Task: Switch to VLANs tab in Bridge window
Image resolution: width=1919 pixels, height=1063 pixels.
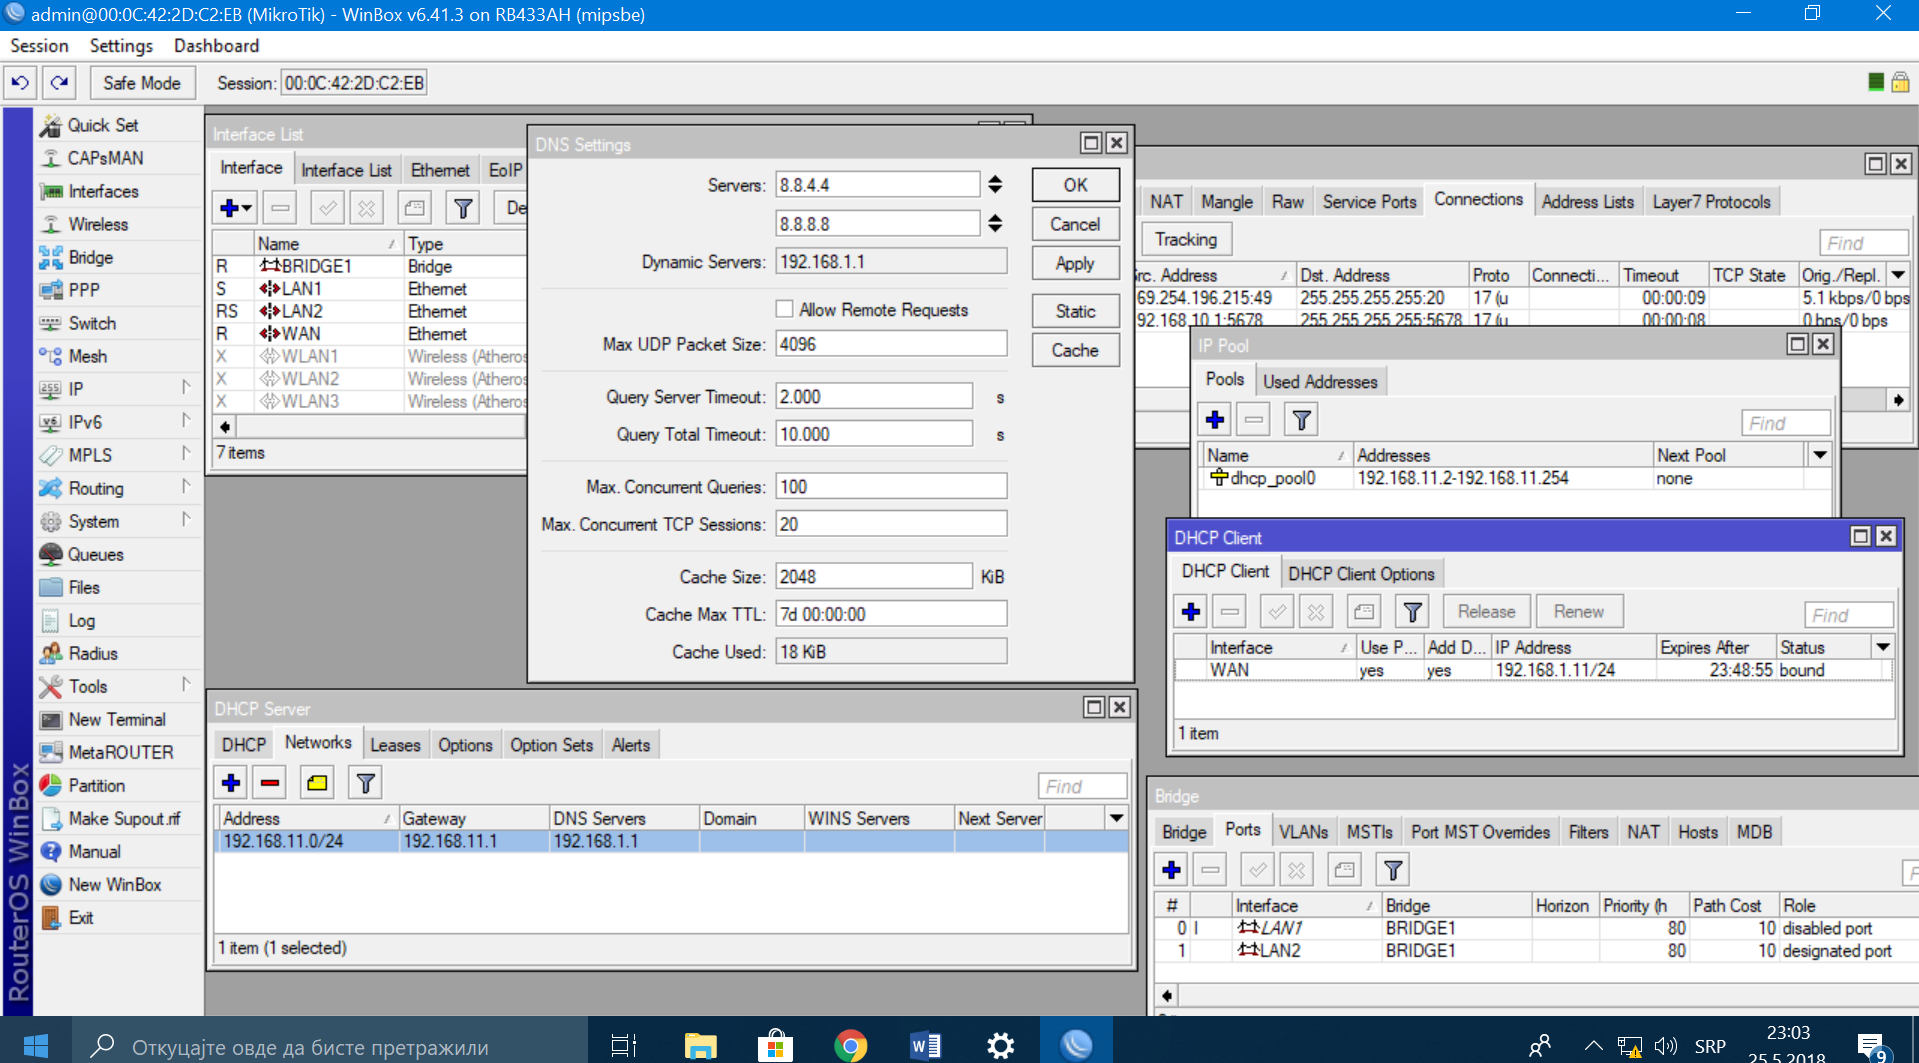Action: point(1303,832)
